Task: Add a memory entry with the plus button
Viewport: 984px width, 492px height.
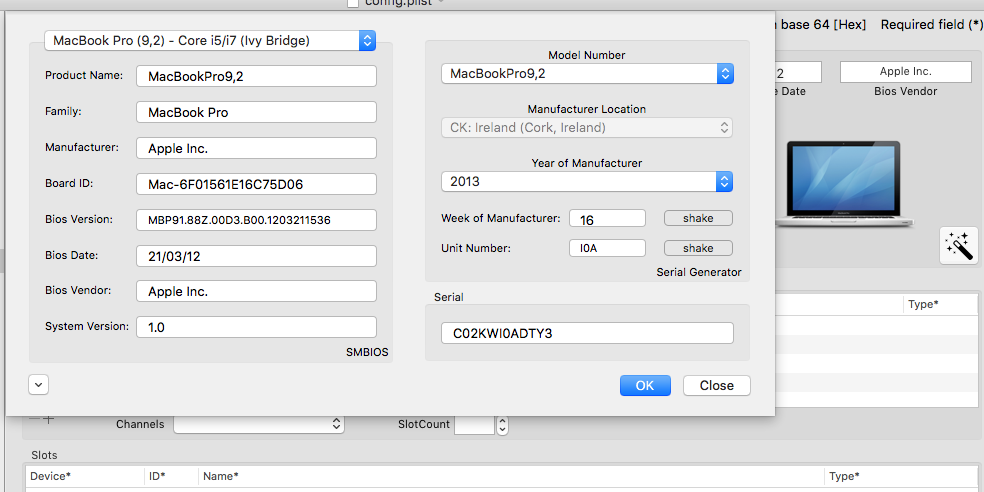Action: (x=50, y=419)
